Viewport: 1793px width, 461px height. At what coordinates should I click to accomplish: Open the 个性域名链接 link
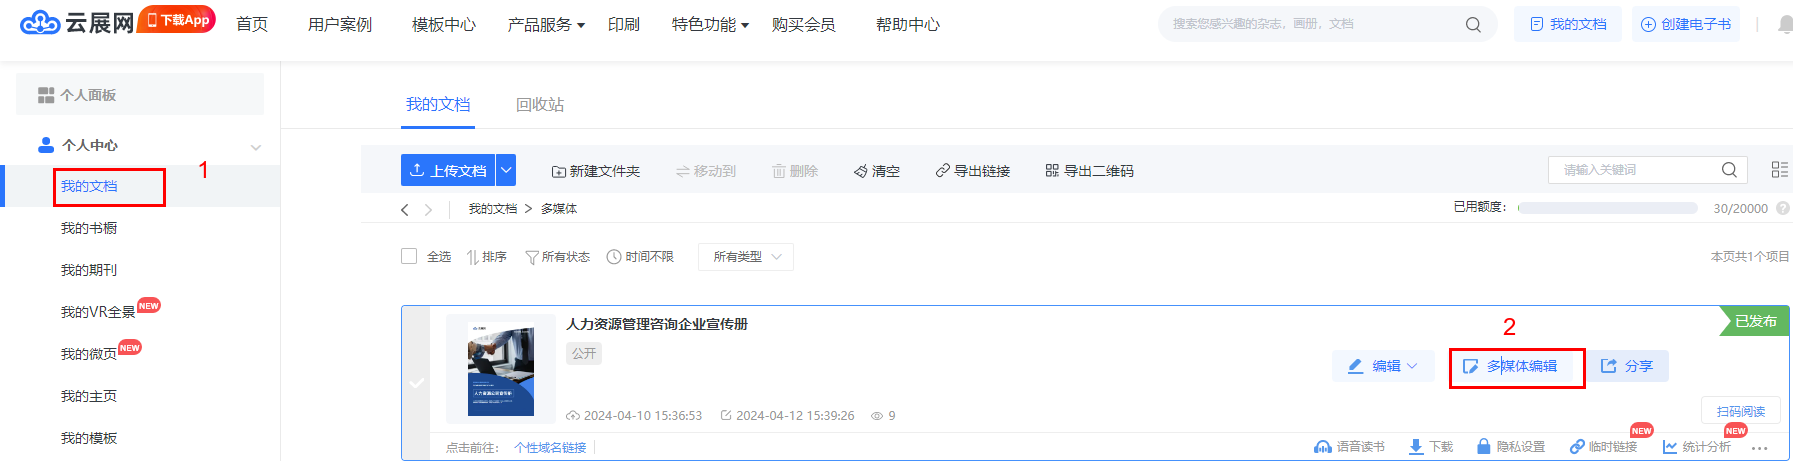tap(550, 447)
